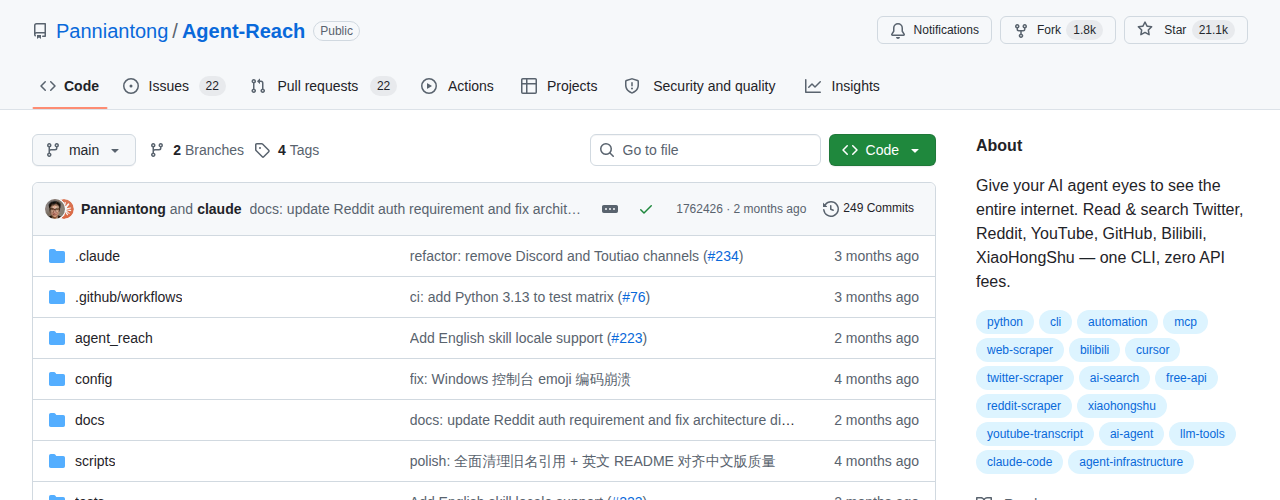This screenshot has width=1280, height=500.
Task: Expand commit message ellipsis button
Action: coord(610,209)
